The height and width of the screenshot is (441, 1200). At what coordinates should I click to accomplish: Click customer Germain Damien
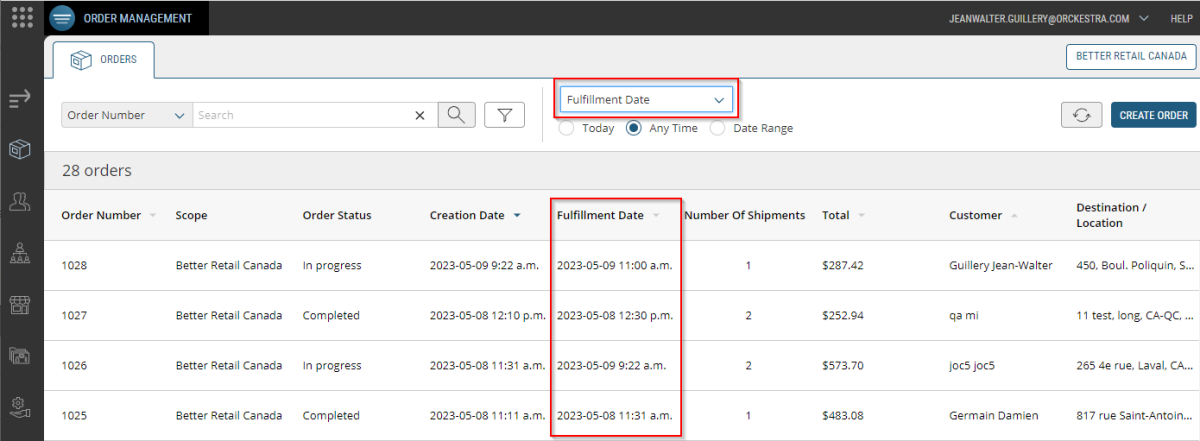click(x=994, y=415)
